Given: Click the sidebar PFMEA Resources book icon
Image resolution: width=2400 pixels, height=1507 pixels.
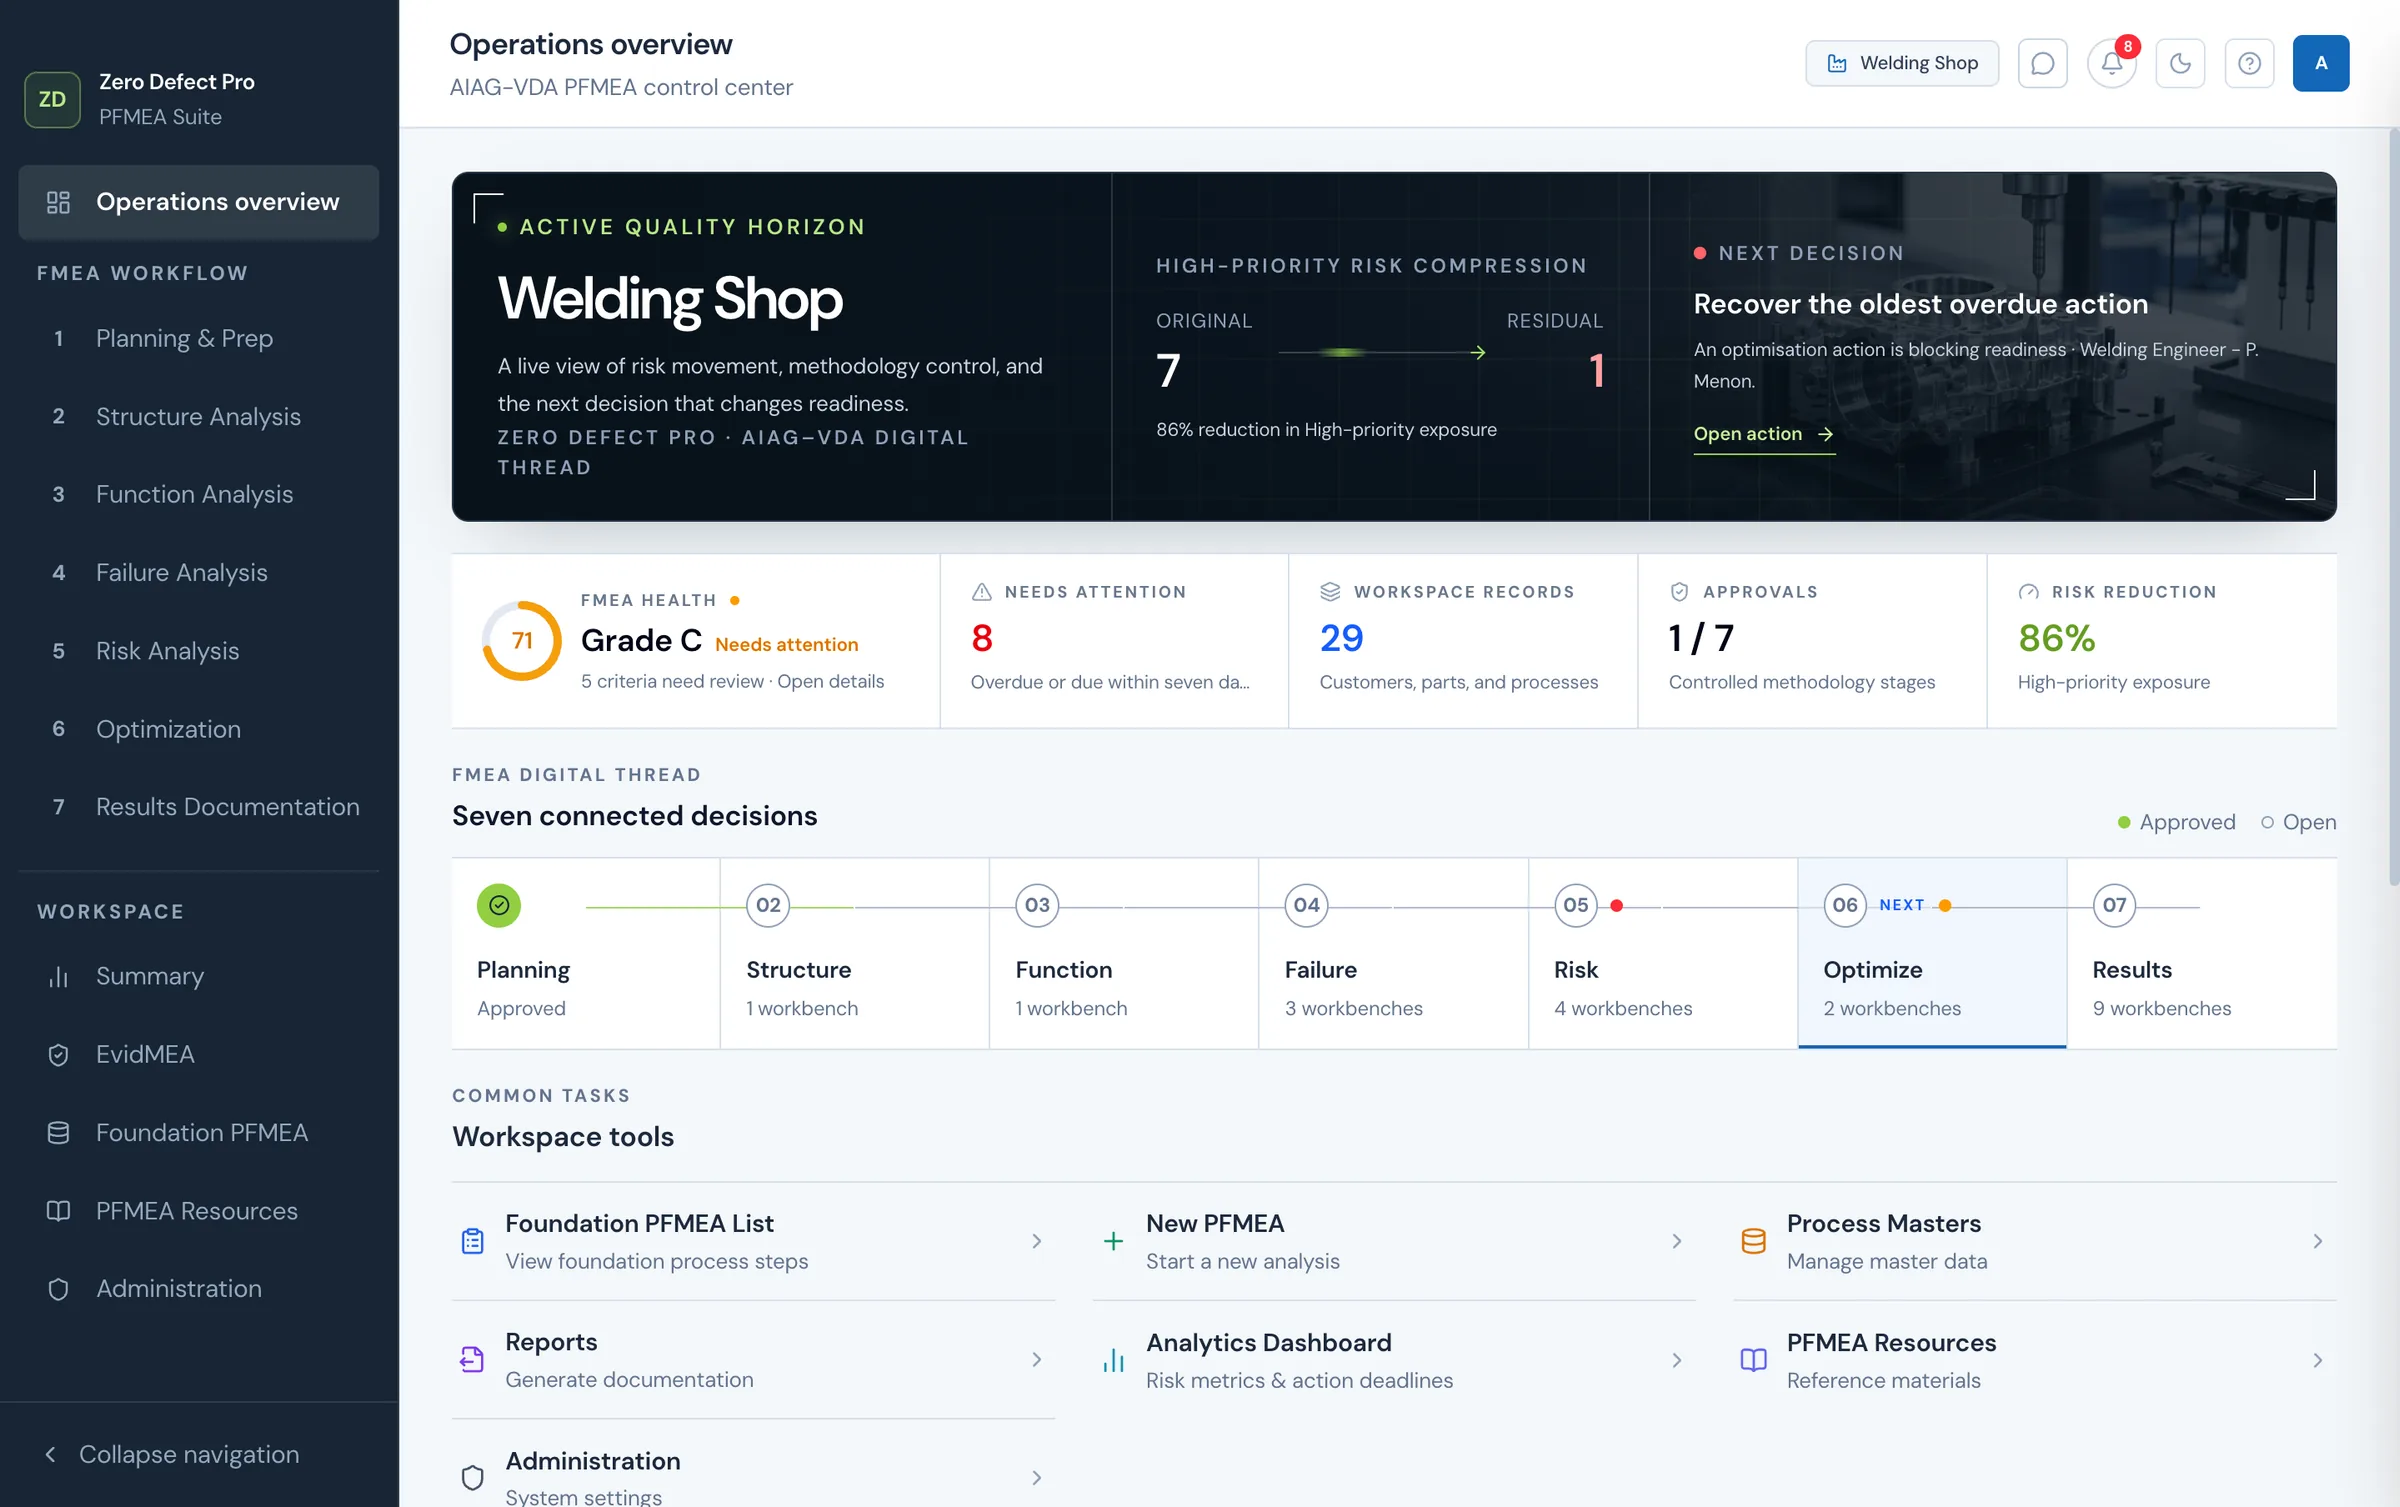Looking at the screenshot, I should click(58, 1211).
